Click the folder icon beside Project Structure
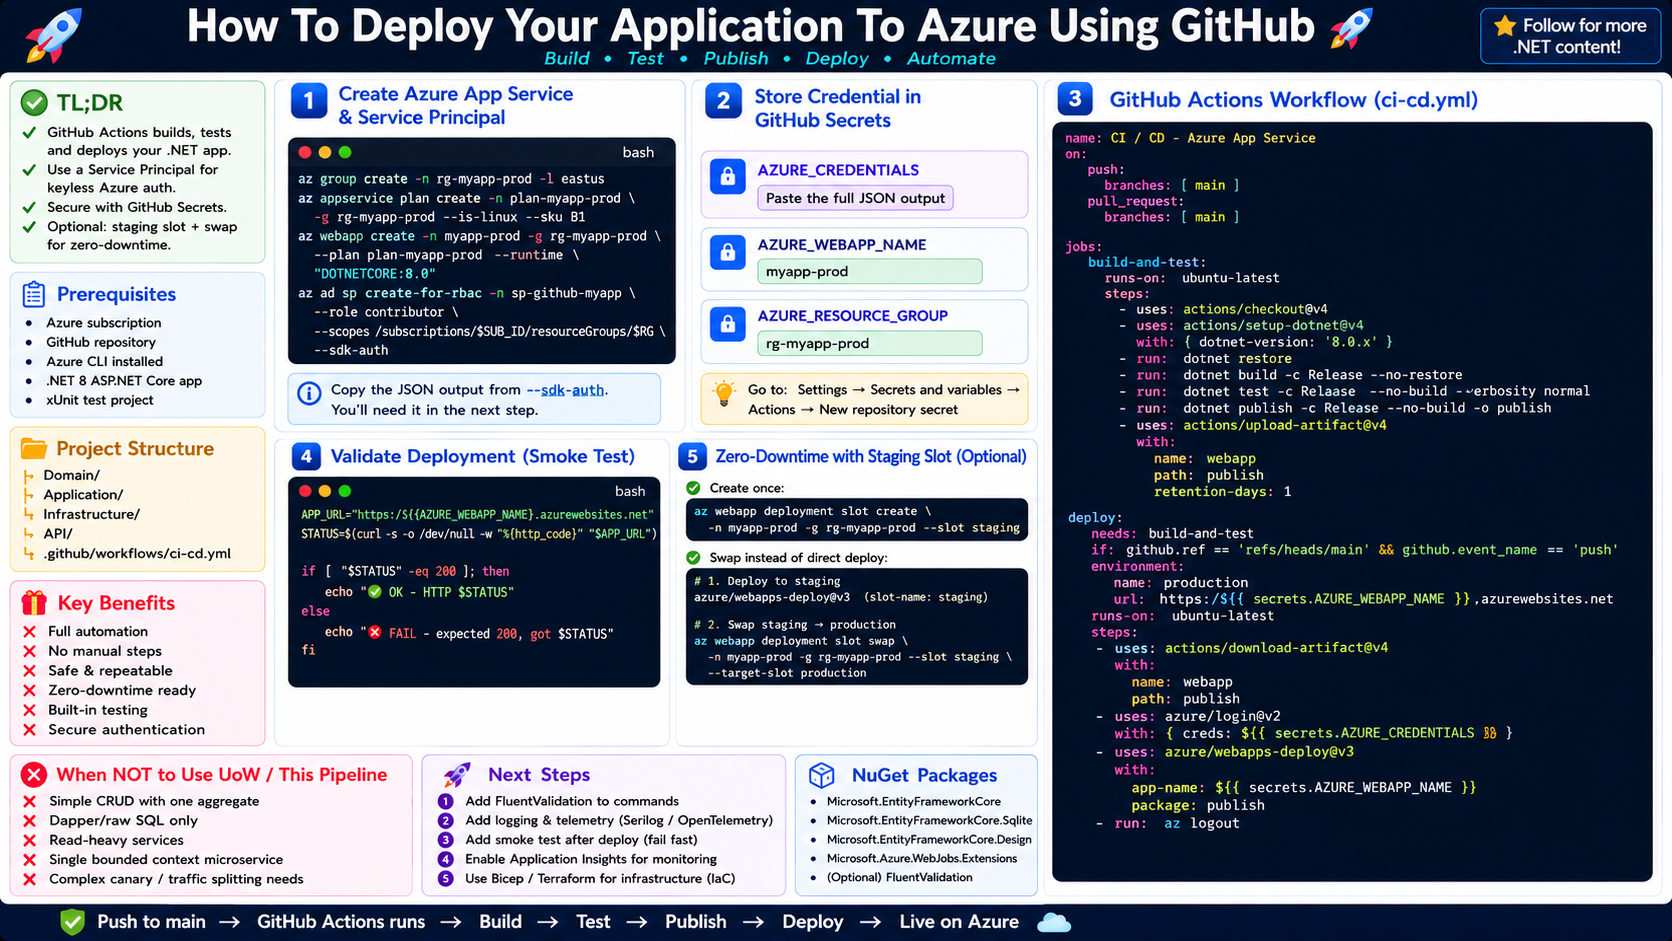This screenshot has width=1672, height=941. [x=34, y=448]
